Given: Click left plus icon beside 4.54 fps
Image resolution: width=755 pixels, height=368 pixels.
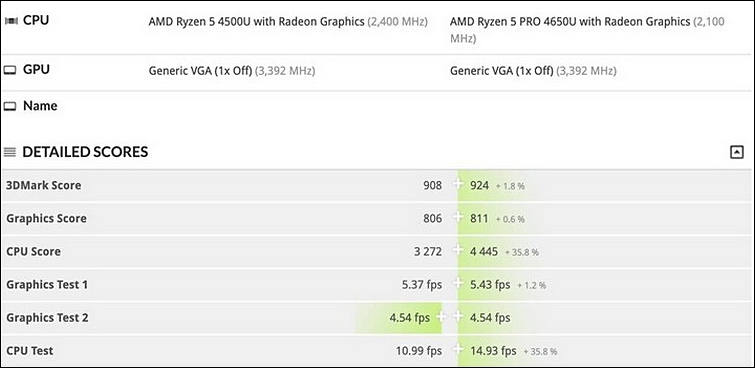Looking at the screenshot, I should pyautogui.click(x=441, y=317).
